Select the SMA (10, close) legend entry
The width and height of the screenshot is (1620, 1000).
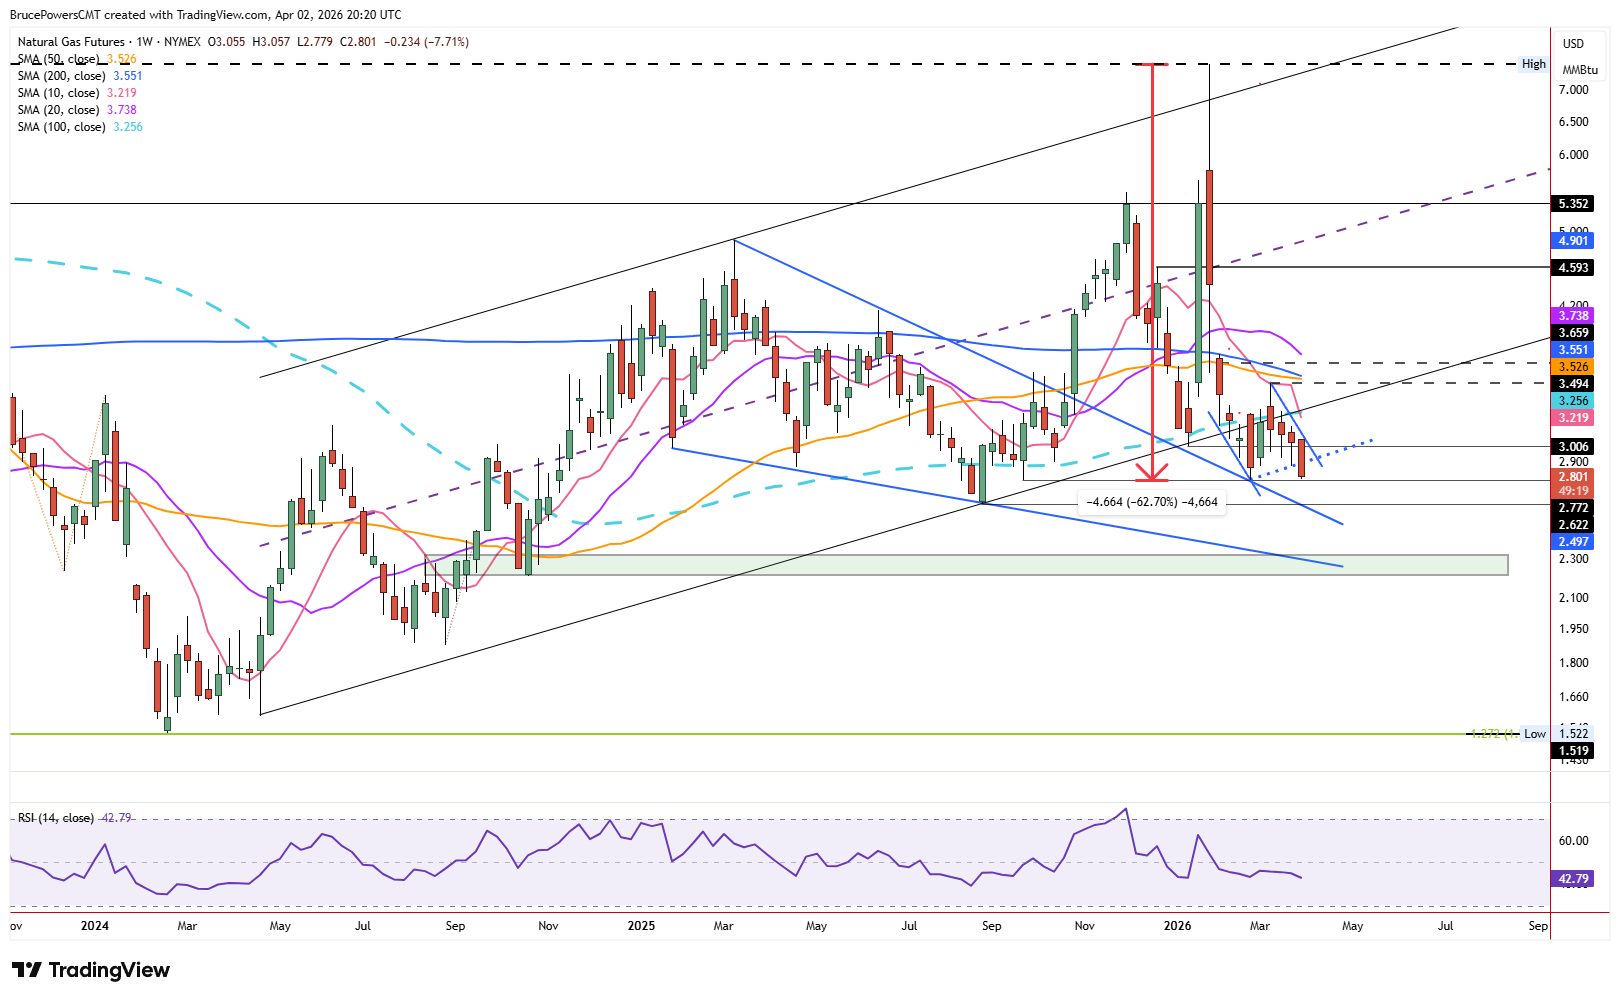click(x=77, y=93)
